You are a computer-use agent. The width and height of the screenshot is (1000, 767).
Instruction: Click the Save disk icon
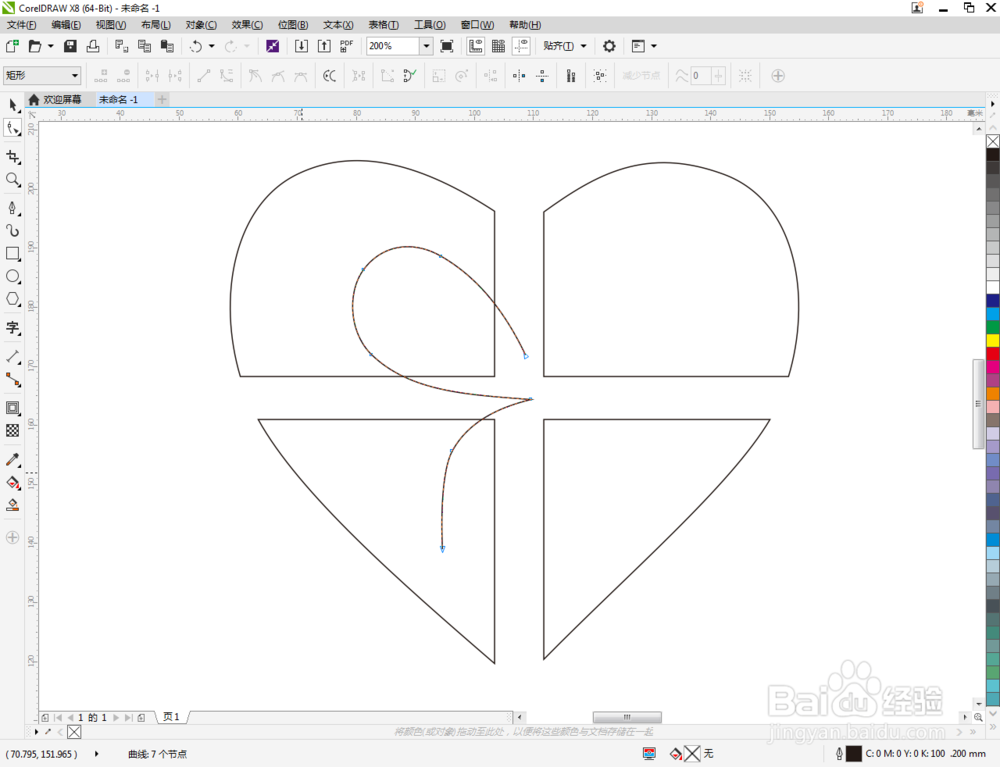(70, 46)
